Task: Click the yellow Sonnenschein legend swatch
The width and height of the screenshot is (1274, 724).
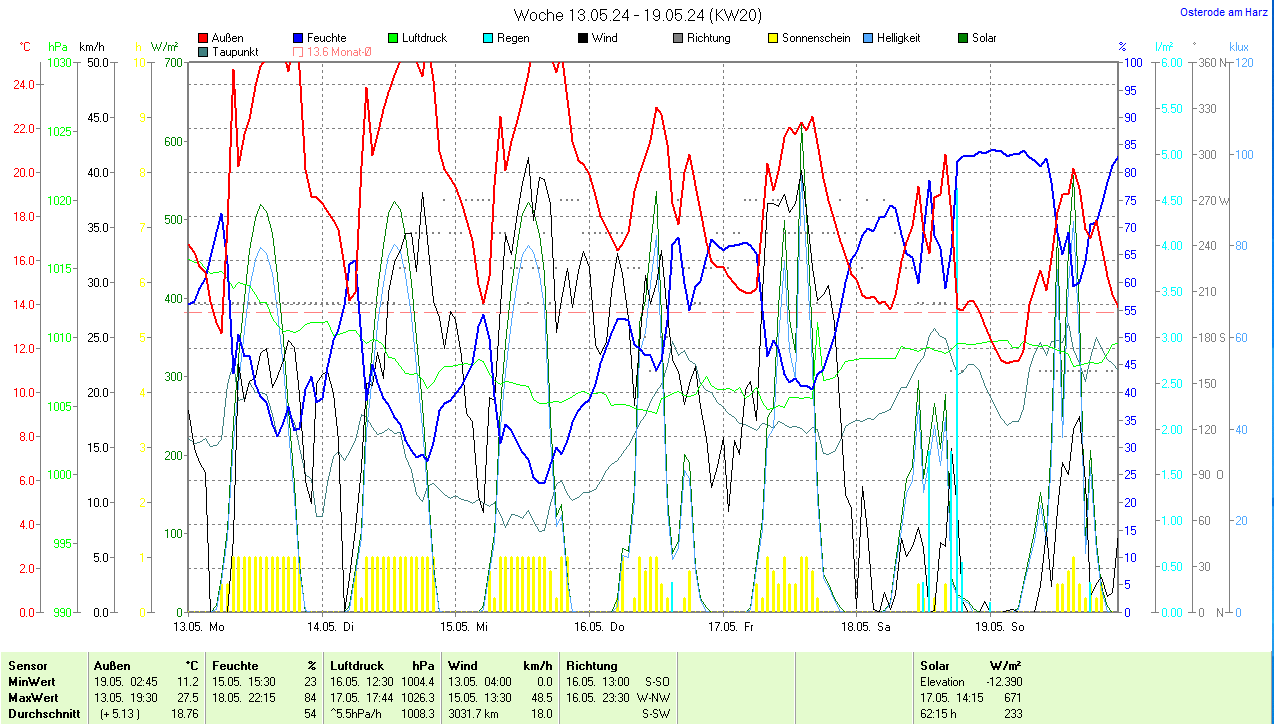Action: [x=773, y=38]
